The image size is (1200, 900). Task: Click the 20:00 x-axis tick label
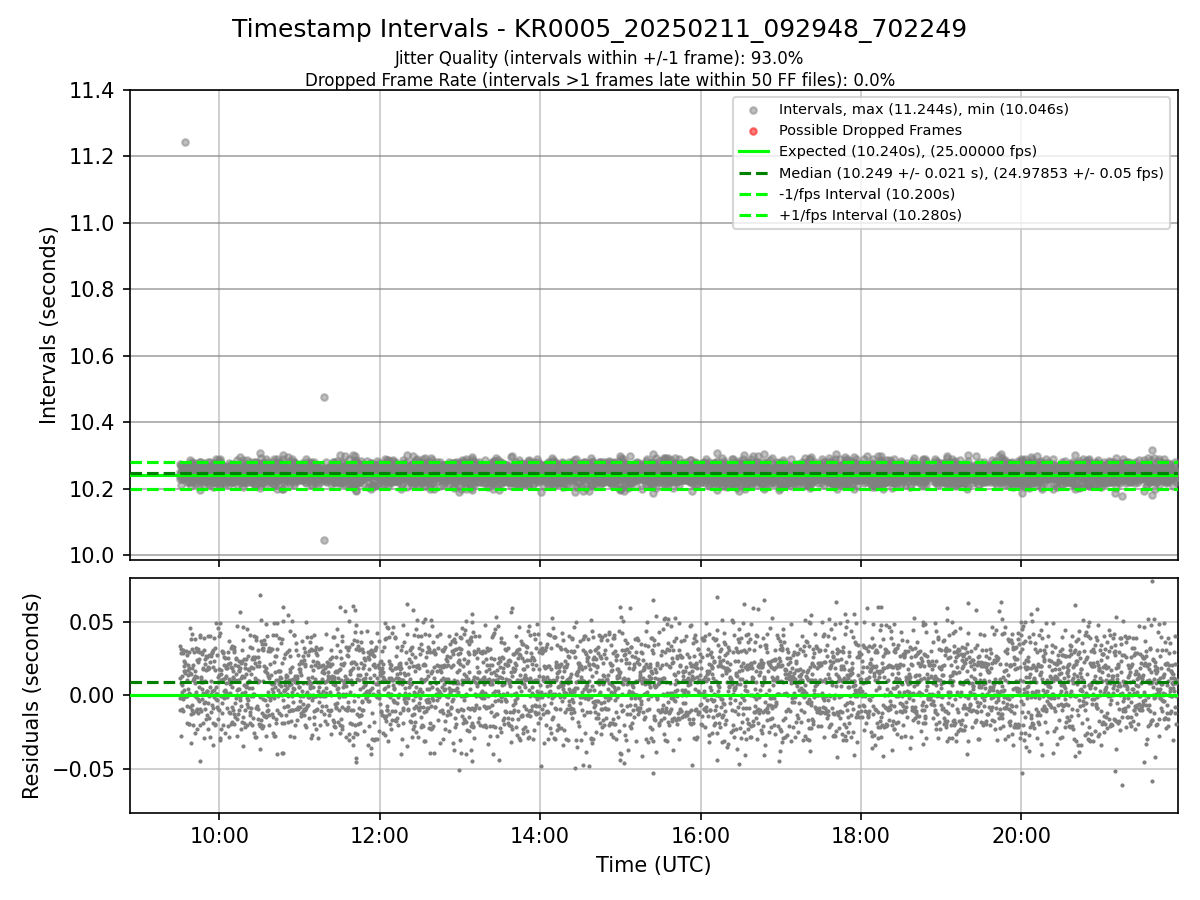(1021, 836)
